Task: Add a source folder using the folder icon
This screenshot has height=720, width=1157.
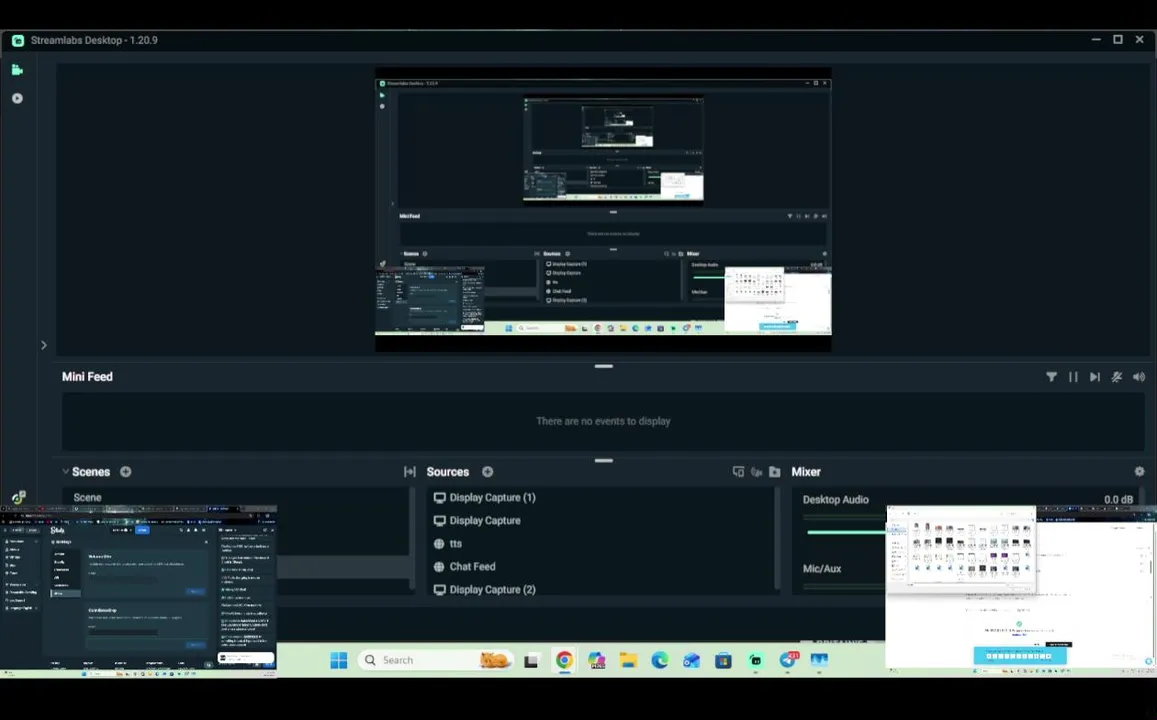Action: (x=775, y=471)
